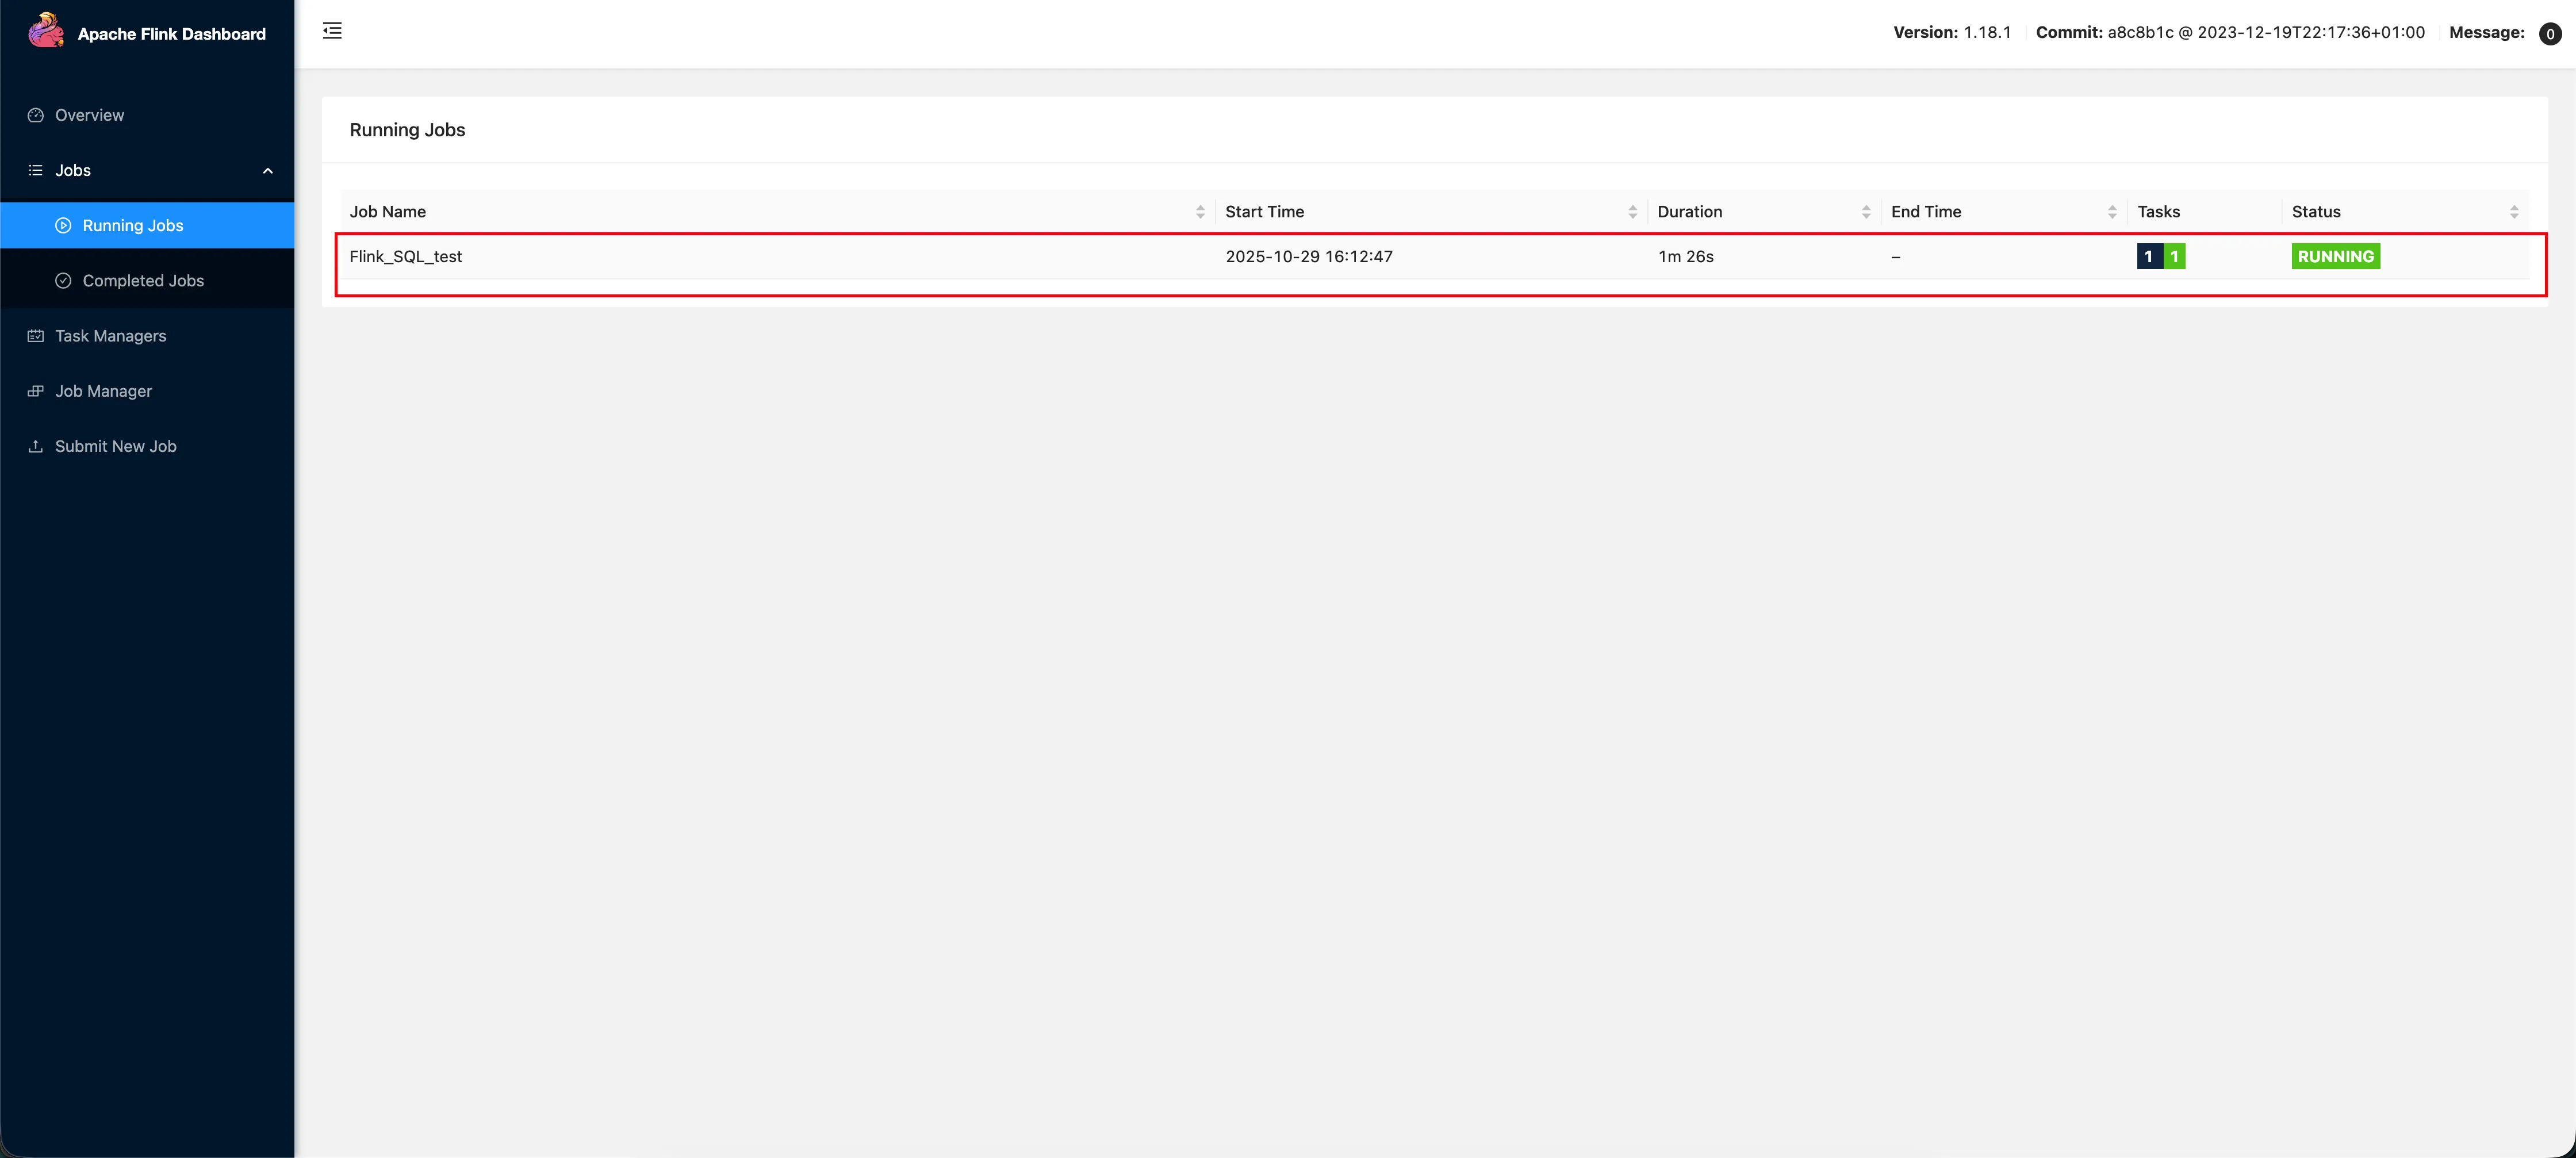Sort by Status column arrows
The width and height of the screenshot is (2576, 1158).
(x=2514, y=212)
